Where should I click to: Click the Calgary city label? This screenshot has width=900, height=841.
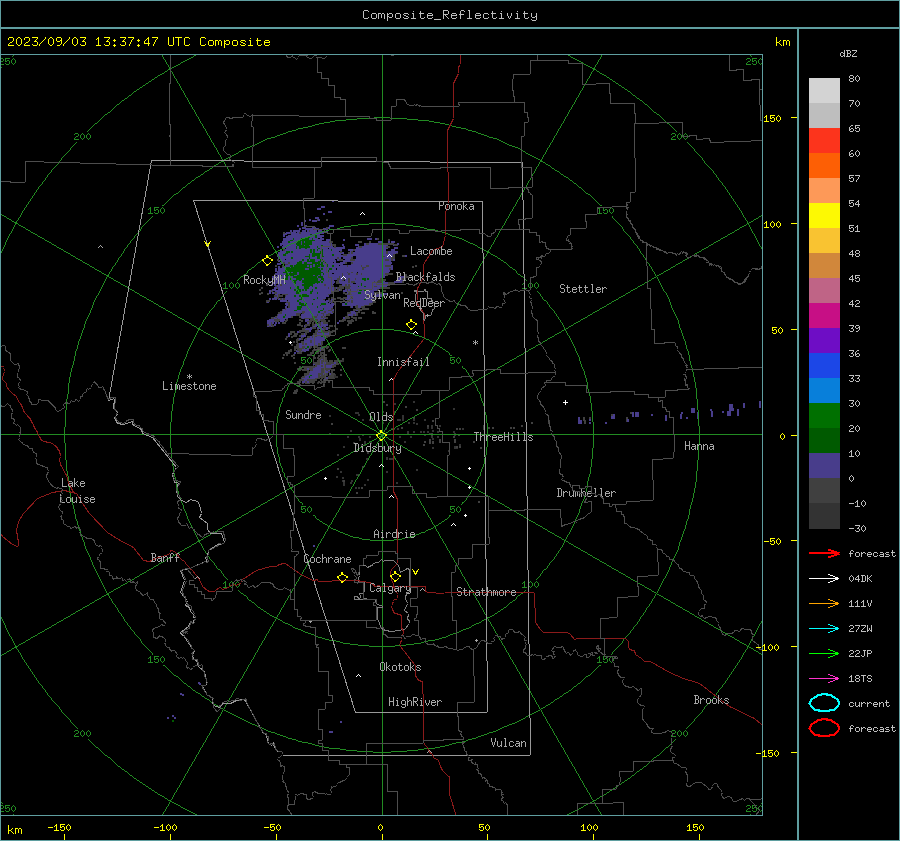coord(390,588)
